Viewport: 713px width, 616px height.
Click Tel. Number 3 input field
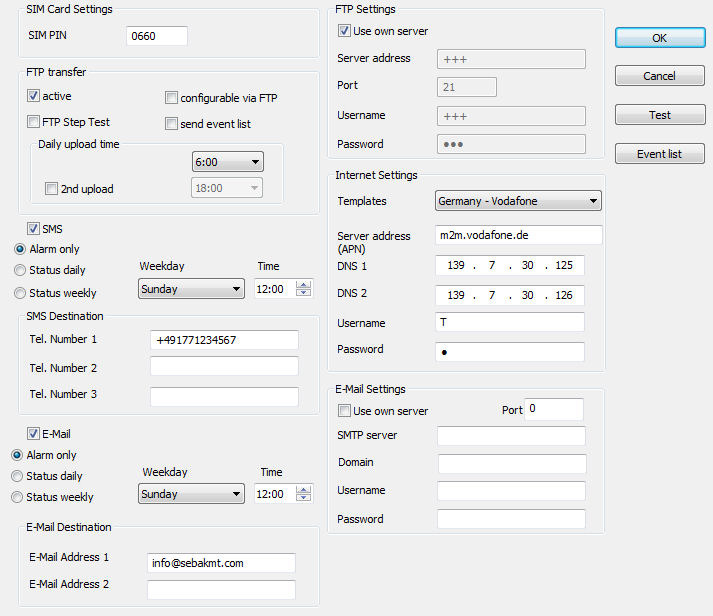[x=224, y=396]
